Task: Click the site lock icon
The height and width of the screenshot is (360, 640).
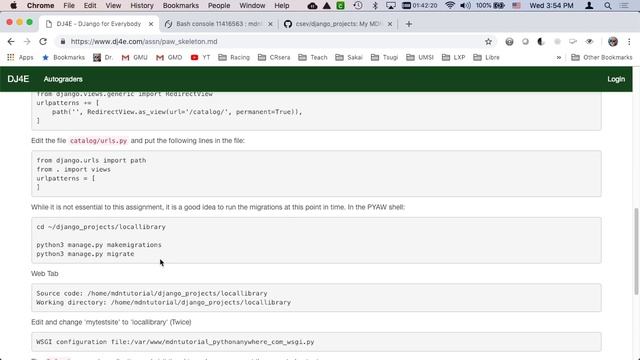Action: click(62, 42)
